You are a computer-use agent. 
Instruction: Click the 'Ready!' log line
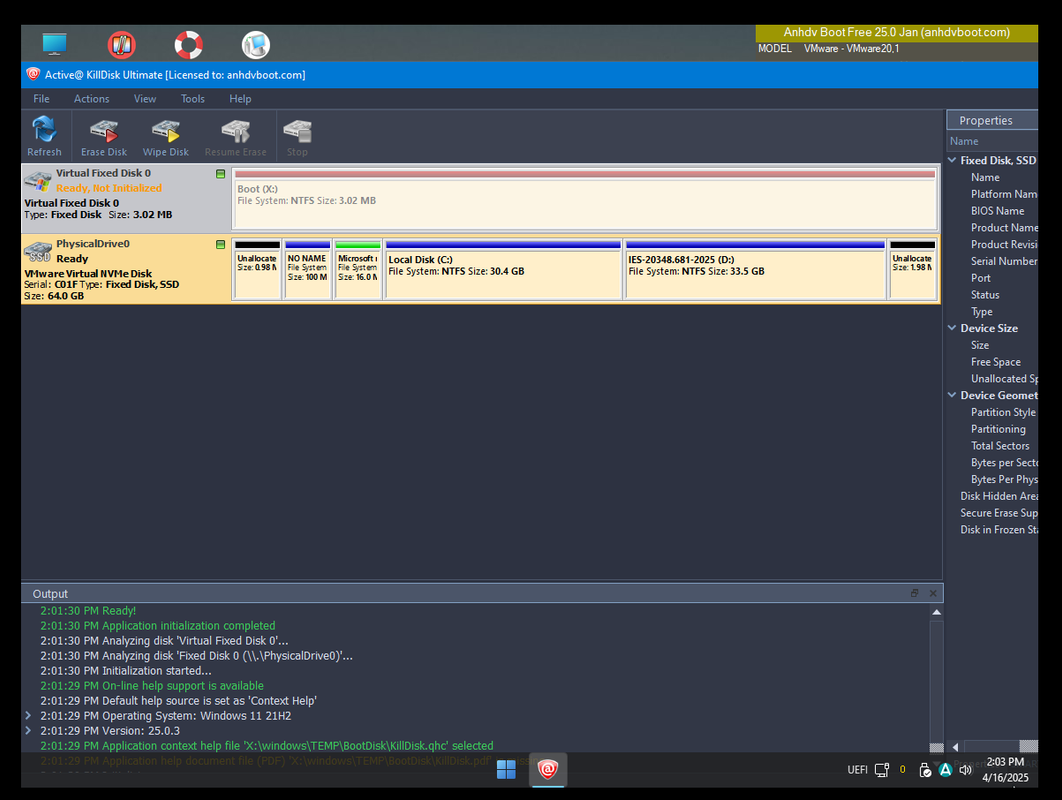point(88,610)
